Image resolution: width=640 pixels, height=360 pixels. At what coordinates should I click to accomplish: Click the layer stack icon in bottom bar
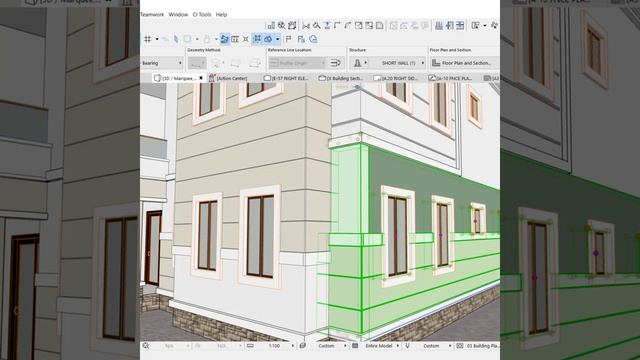click(303, 346)
